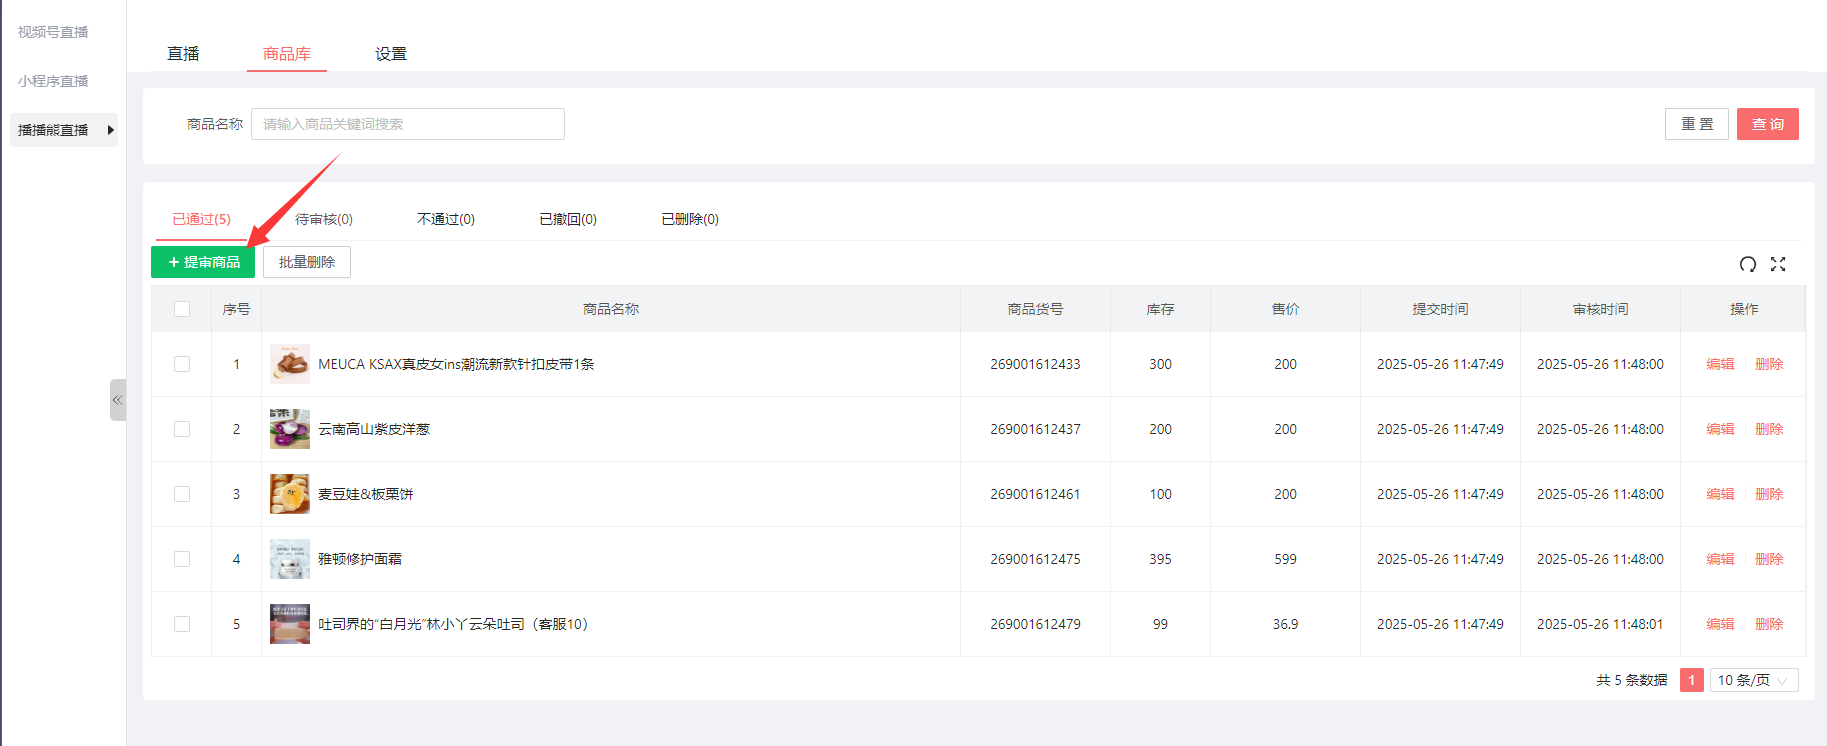Click the green 提审商品 button
The height and width of the screenshot is (746, 1827).
[x=203, y=262]
